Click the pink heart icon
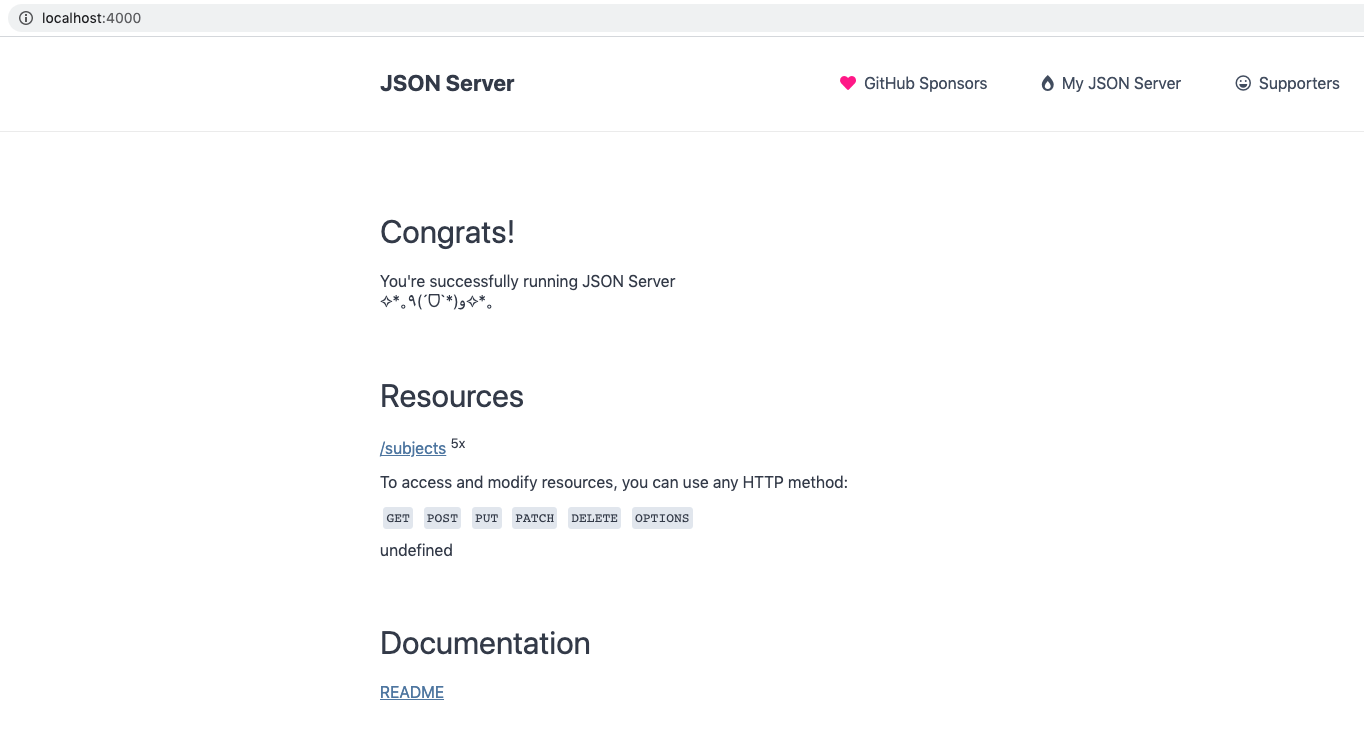The width and height of the screenshot is (1364, 748). point(848,84)
